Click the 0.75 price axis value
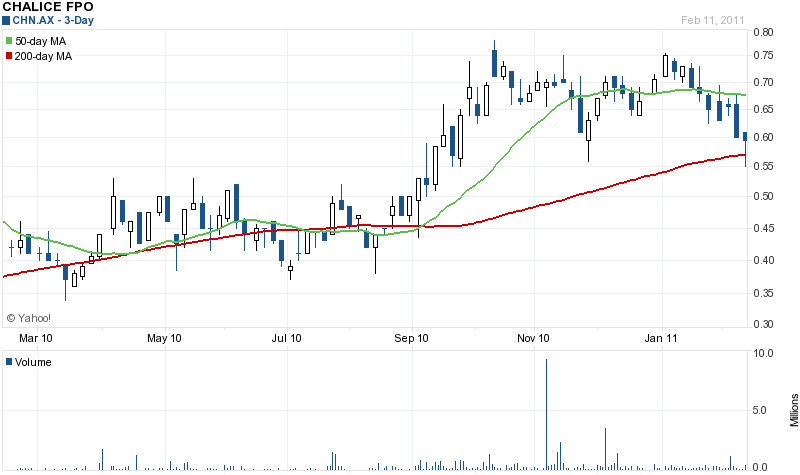This screenshot has width=800, height=475. [763, 55]
